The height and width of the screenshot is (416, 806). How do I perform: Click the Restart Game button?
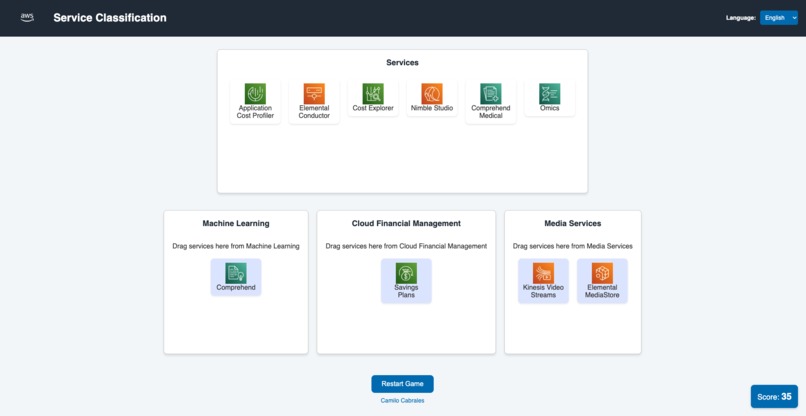pyautogui.click(x=402, y=384)
